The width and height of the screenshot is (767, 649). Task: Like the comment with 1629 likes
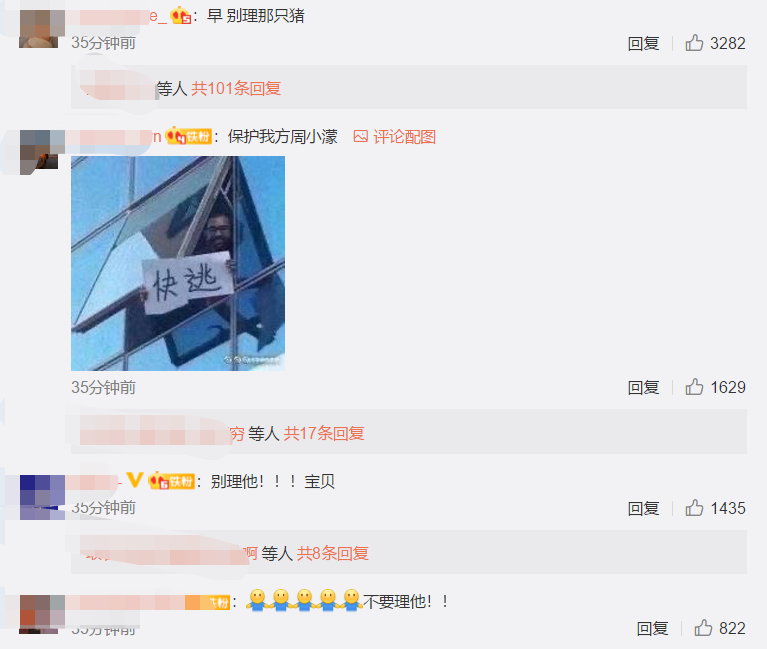tap(694, 387)
